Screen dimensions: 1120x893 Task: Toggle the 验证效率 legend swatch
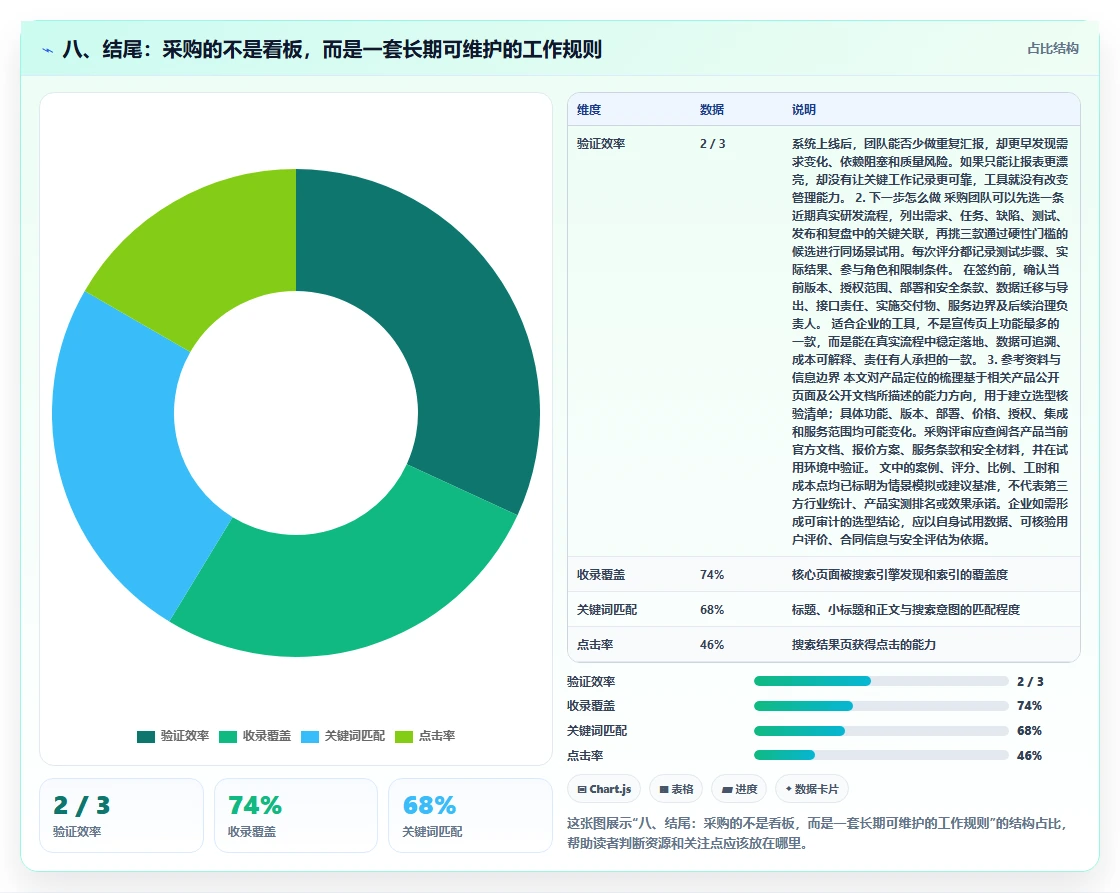tap(146, 737)
